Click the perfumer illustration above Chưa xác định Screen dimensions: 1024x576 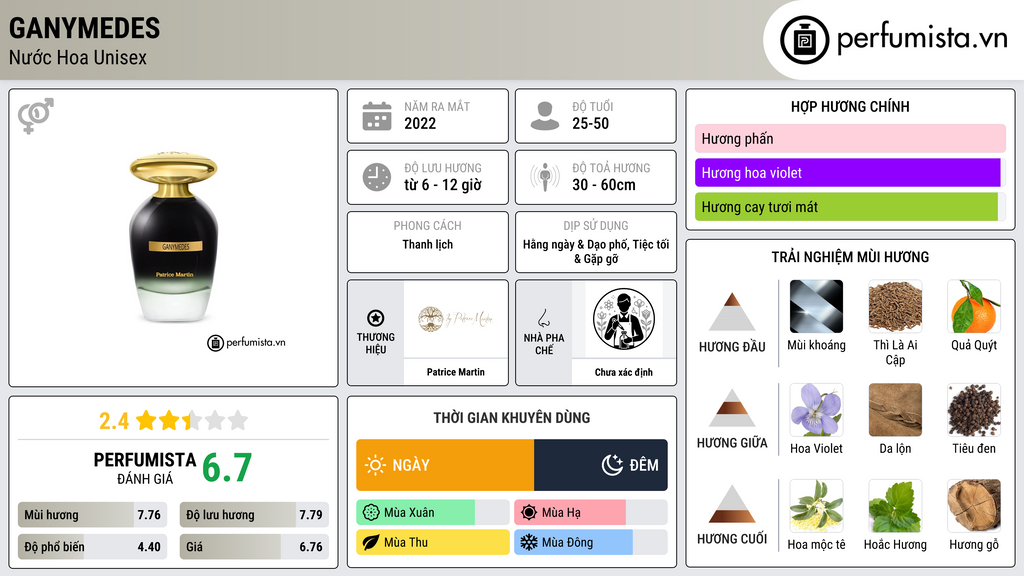[624, 319]
